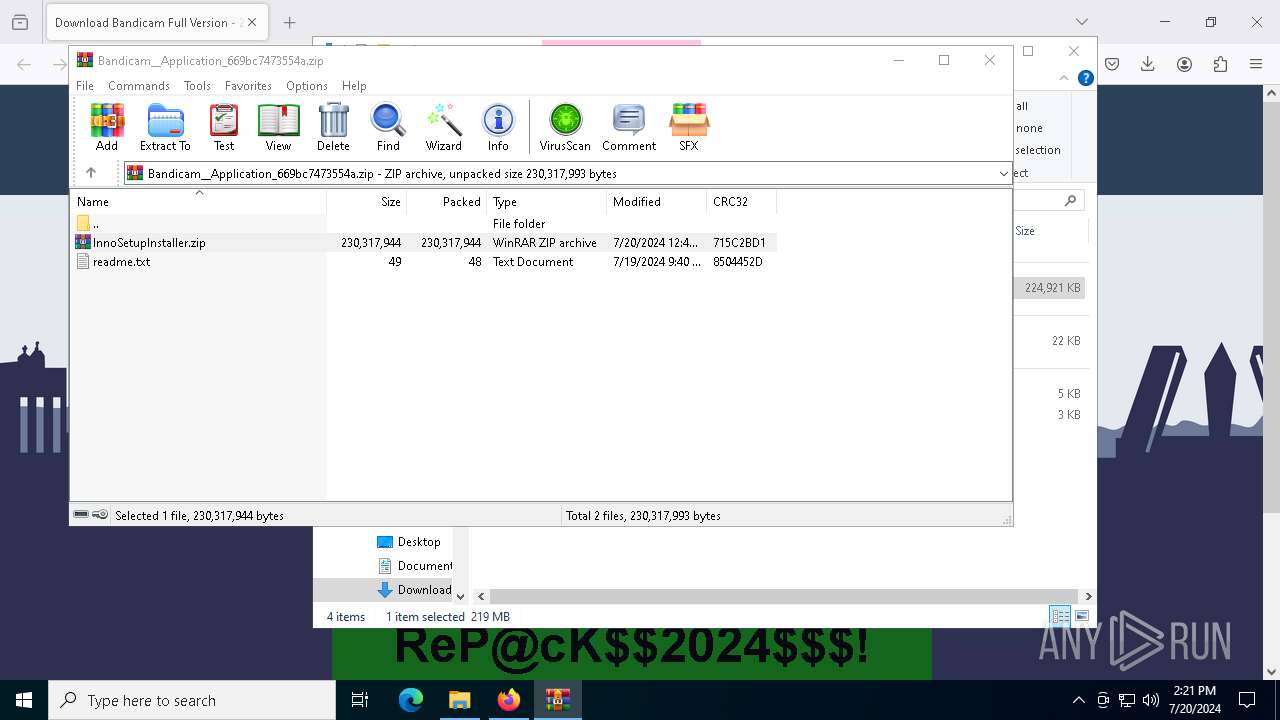Open the Comment tool
This screenshot has height=720, width=1280.
(629, 127)
